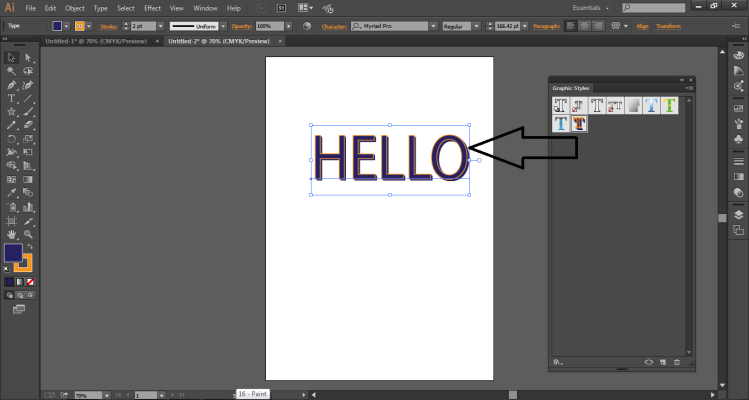Toggle align right paragraph button
The height and width of the screenshot is (400, 749).
coord(597,26)
